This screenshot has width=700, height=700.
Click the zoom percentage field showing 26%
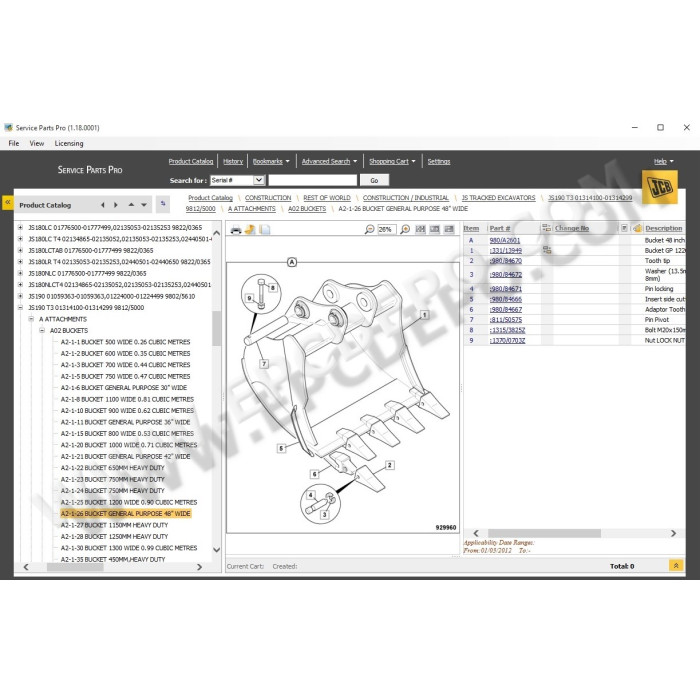click(386, 229)
